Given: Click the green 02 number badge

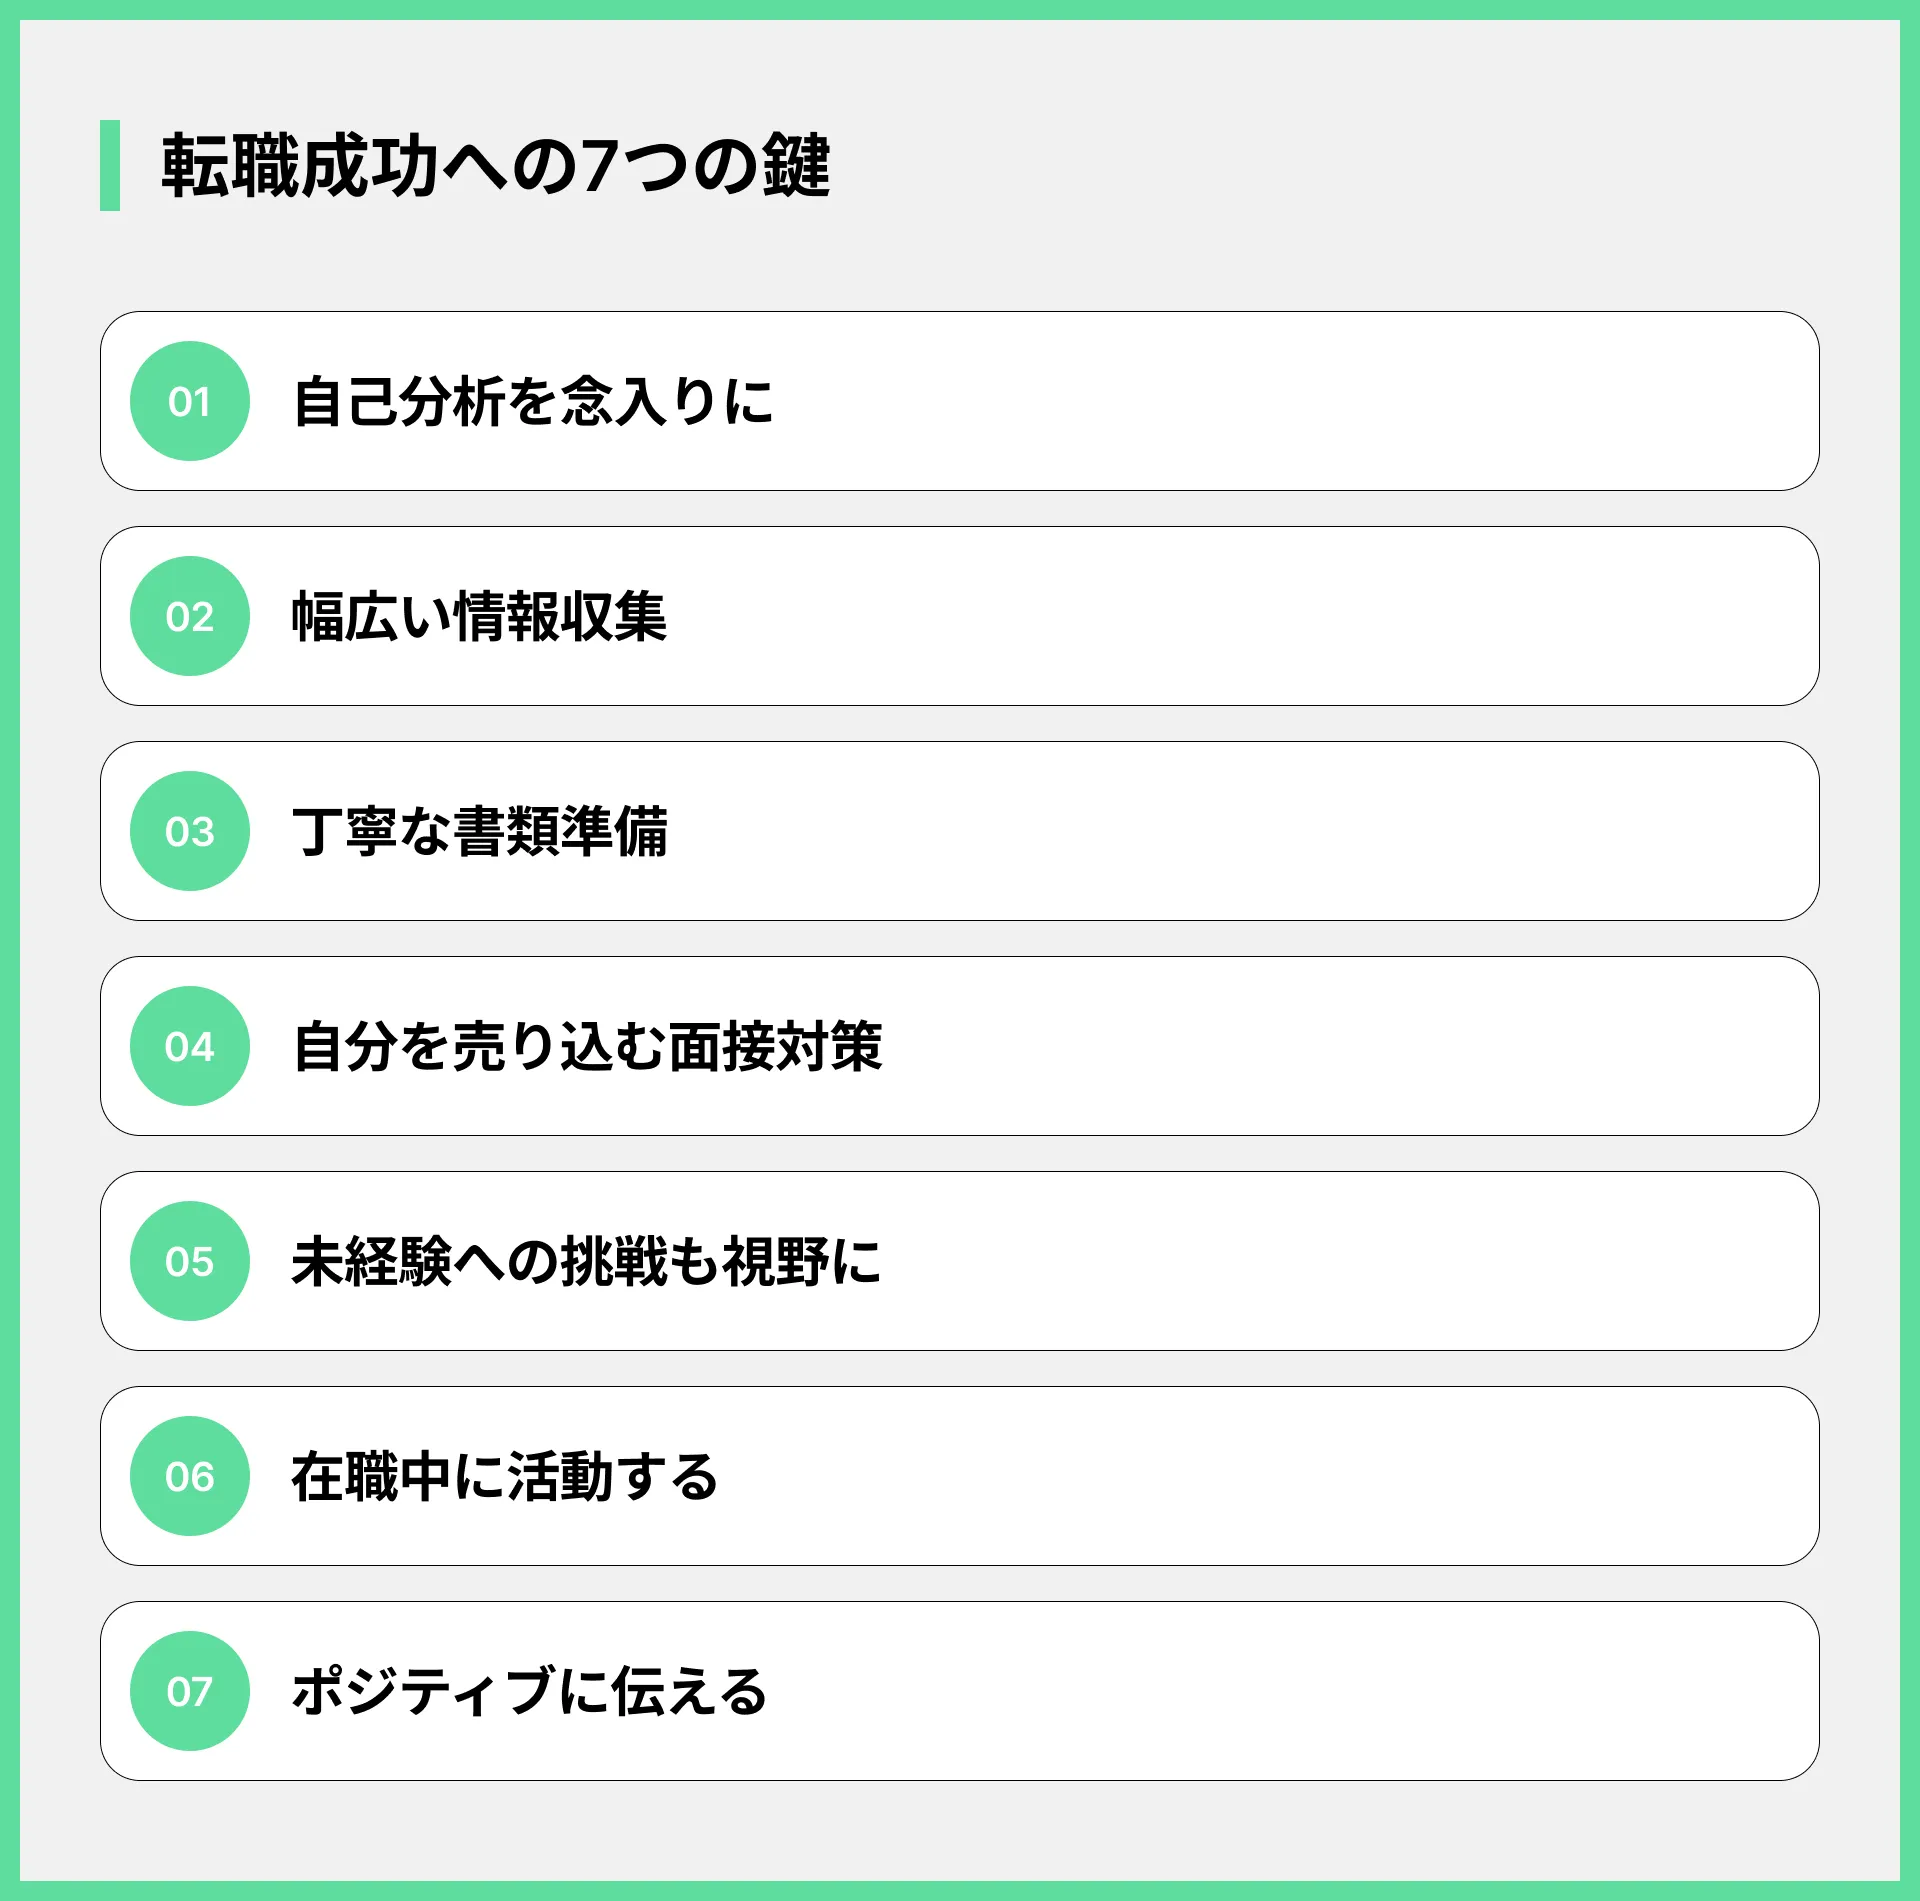Looking at the screenshot, I should click(190, 616).
